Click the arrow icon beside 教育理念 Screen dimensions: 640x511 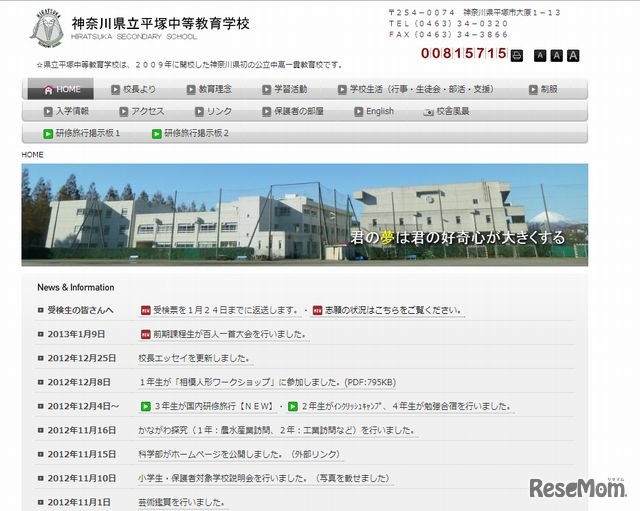point(191,90)
